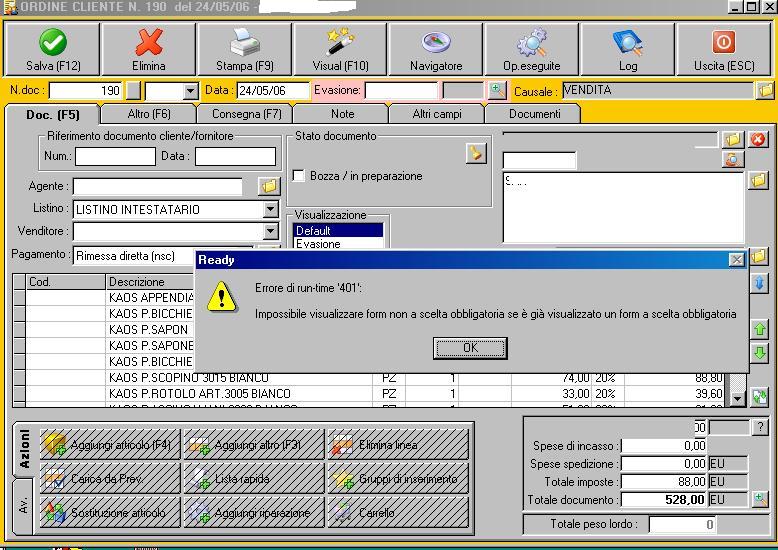778x550 pixels.
Task: Select Default in Visualizzazione list
Action: [x=338, y=231]
